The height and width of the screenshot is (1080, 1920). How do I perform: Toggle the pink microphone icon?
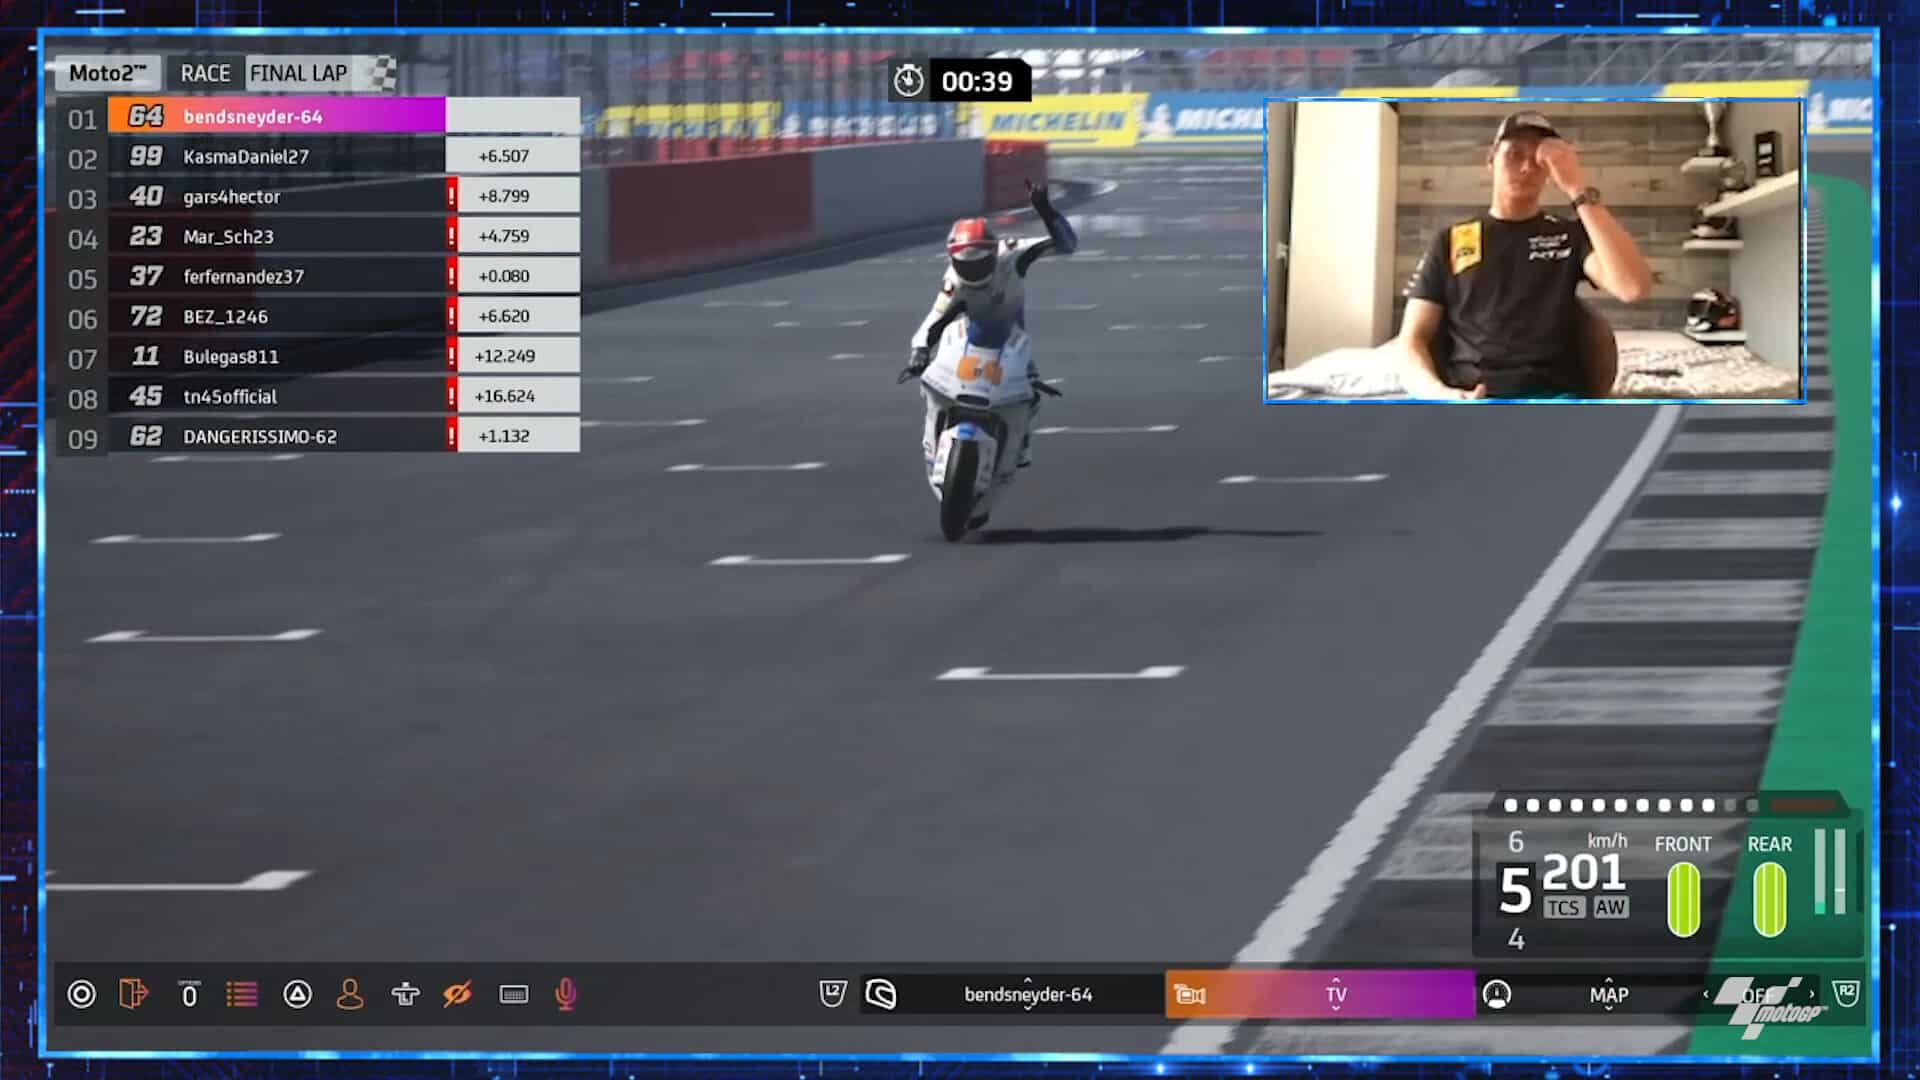tap(565, 994)
